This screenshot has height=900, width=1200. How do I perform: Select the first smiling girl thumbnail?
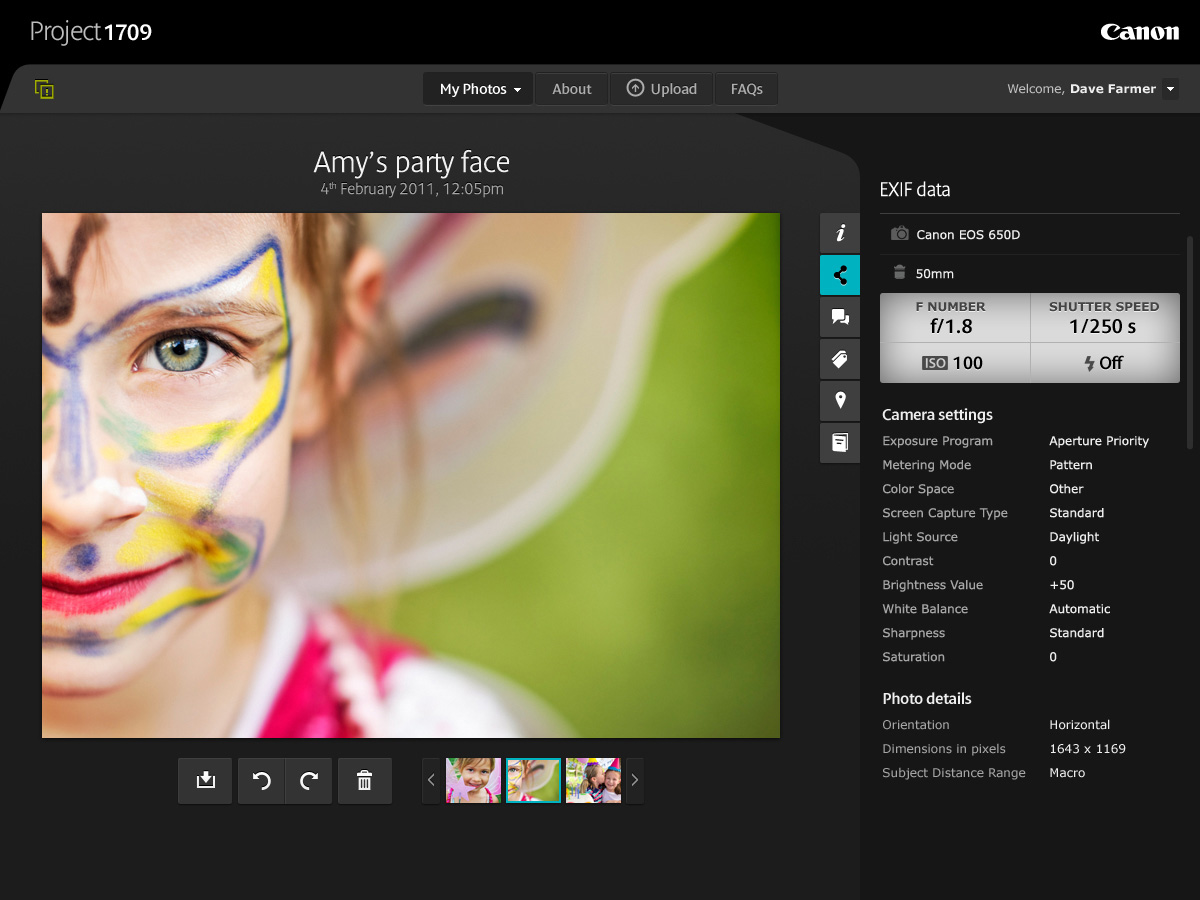point(473,780)
